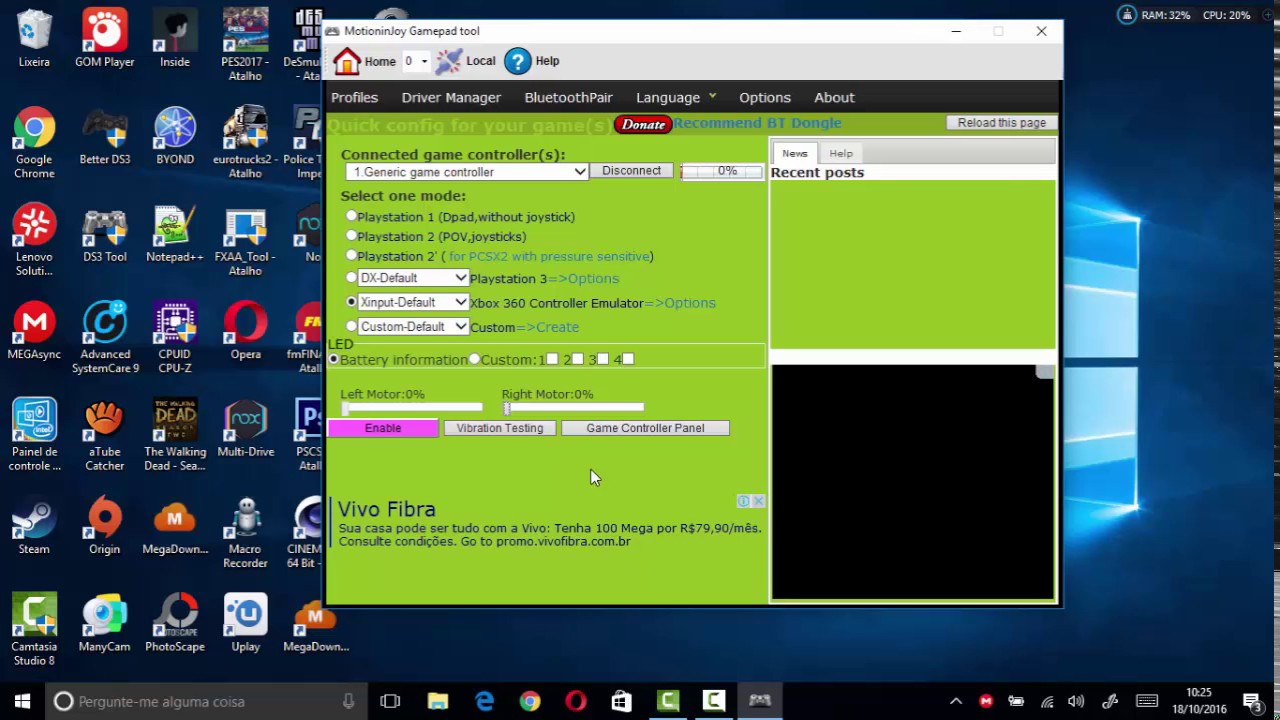
Task: Select the Playstation 3 mode radio button
Action: 351,277
